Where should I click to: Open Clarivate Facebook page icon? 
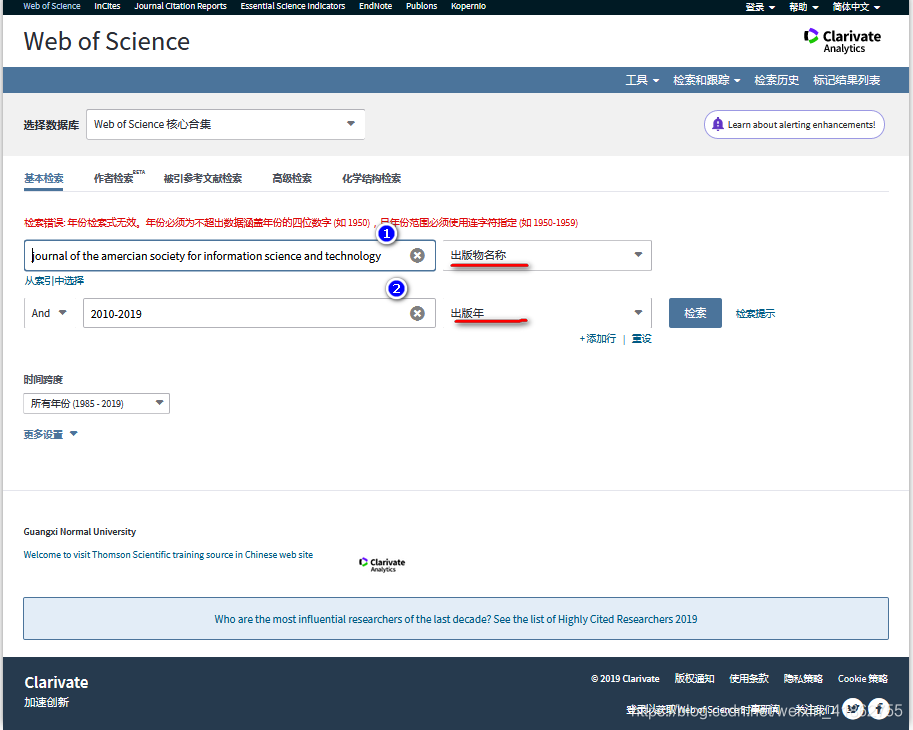[879, 708]
